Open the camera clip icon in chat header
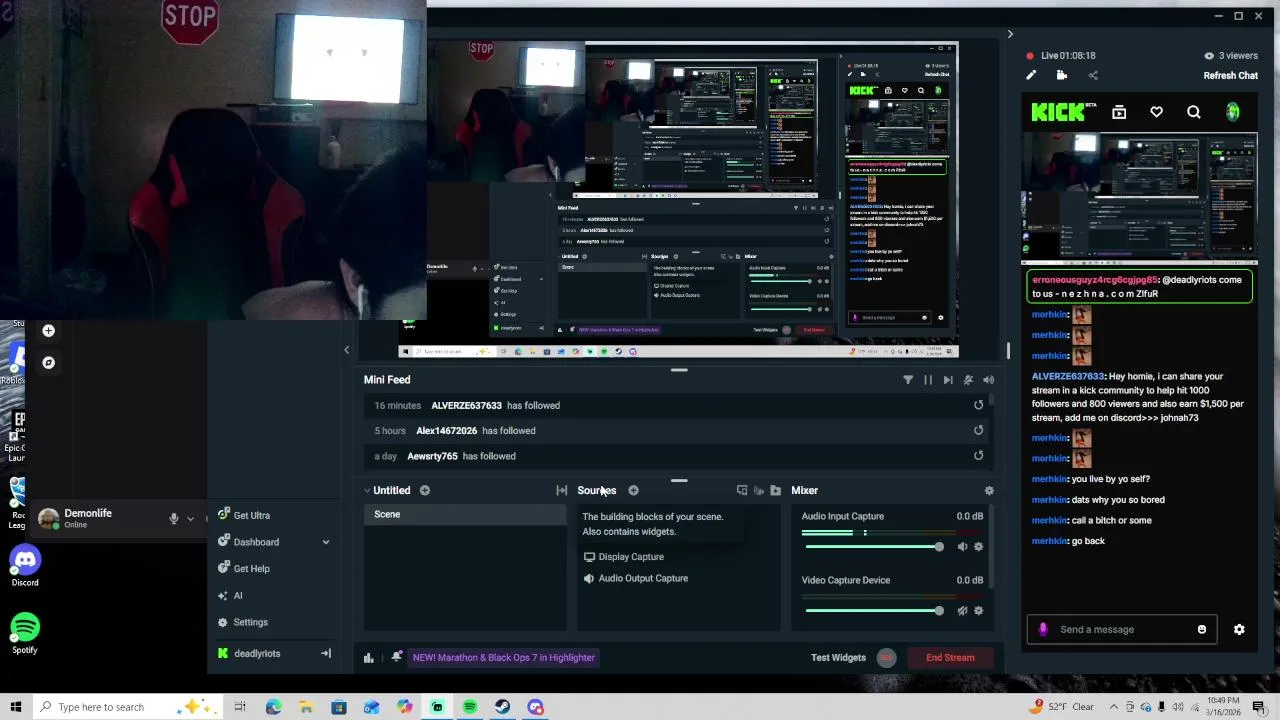1280x720 pixels. [x=1062, y=75]
